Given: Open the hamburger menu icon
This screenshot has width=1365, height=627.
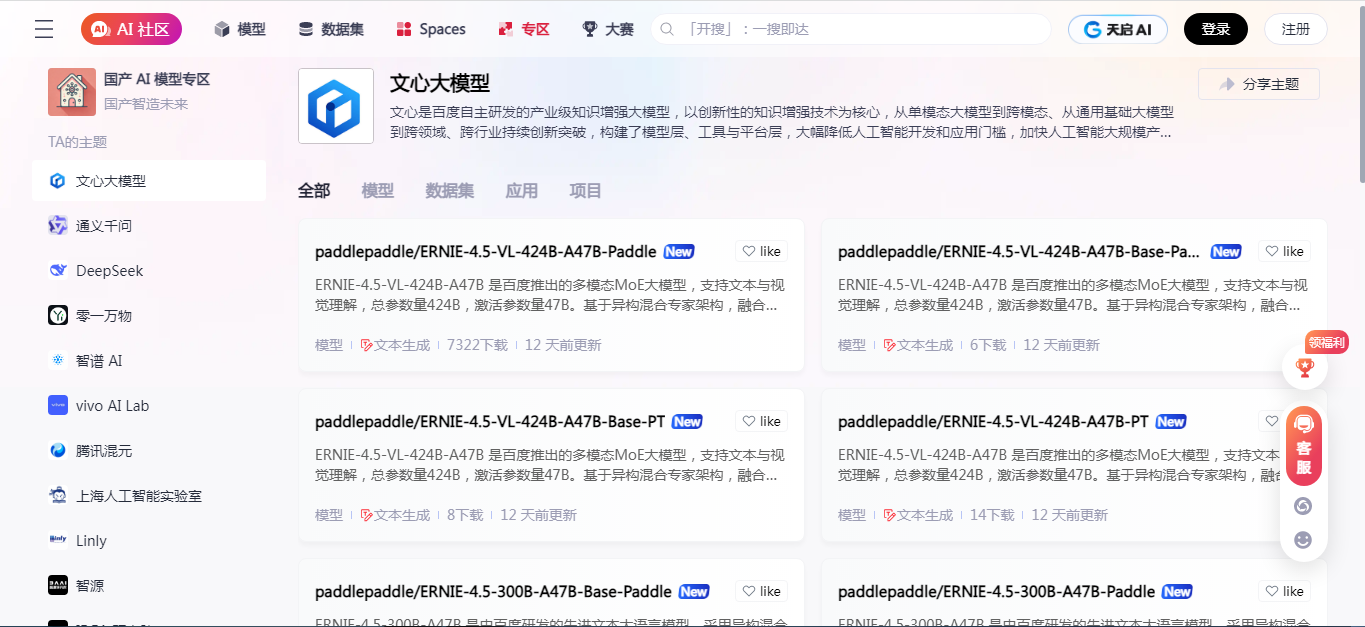Looking at the screenshot, I should (44, 29).
